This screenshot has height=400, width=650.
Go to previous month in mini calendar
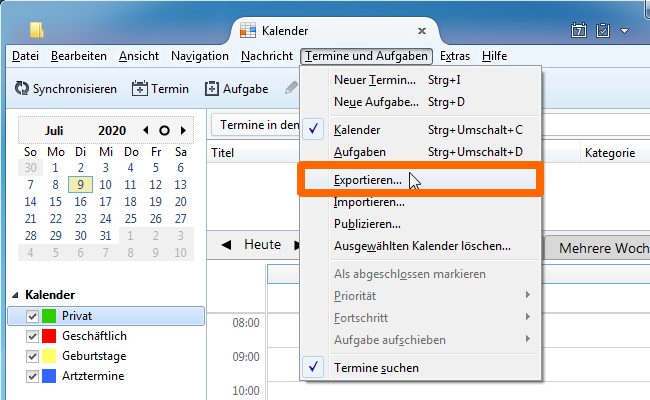tap(146, 131)
